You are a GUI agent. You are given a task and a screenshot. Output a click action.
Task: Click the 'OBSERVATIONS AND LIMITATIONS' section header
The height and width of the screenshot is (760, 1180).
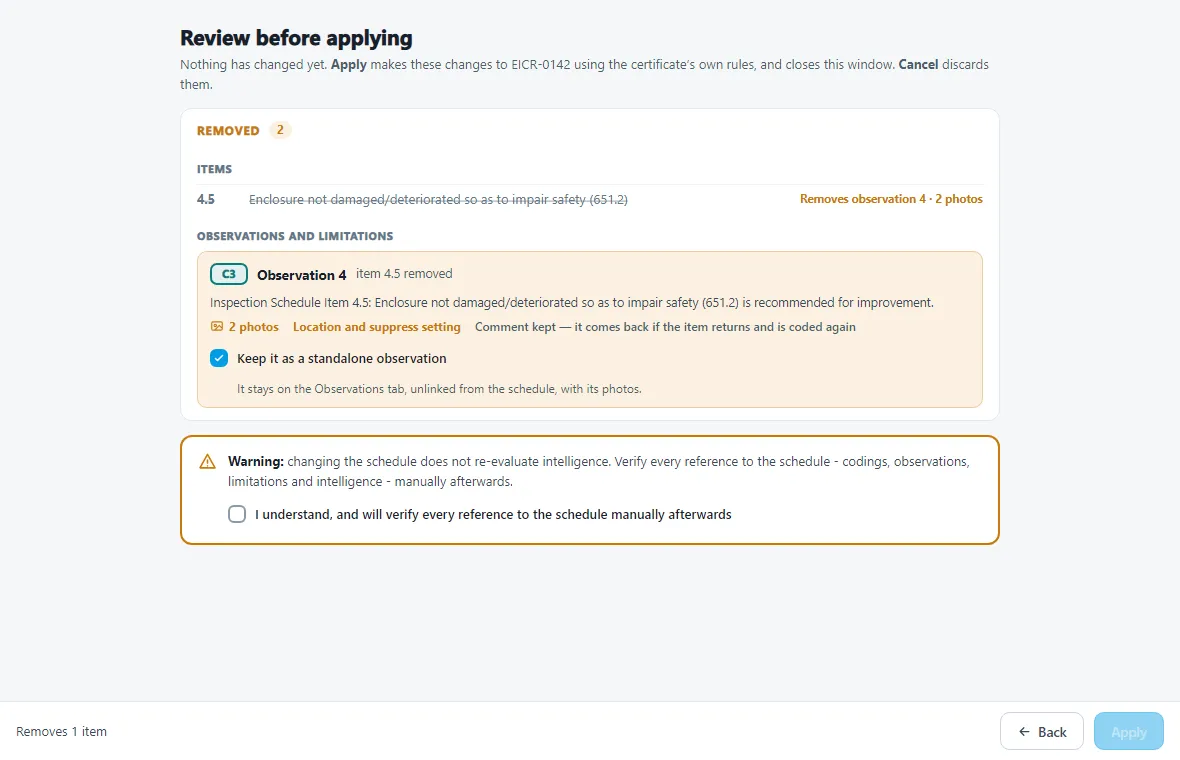(x=295, y=236)
